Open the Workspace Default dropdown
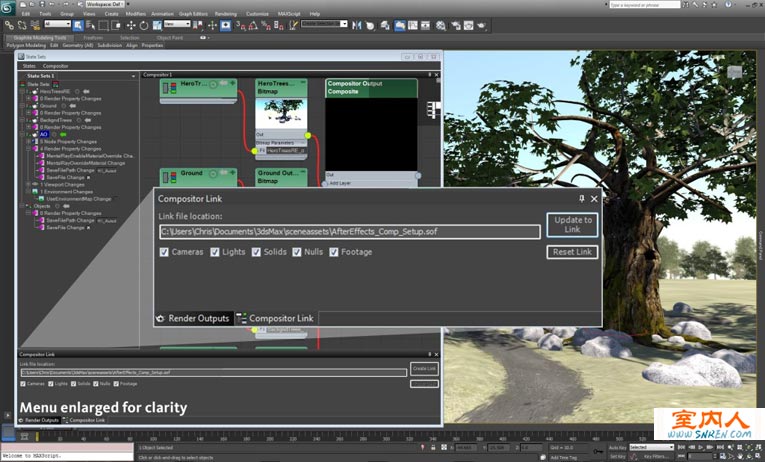This screenshot has height=462, width=765. pos(103,4)
